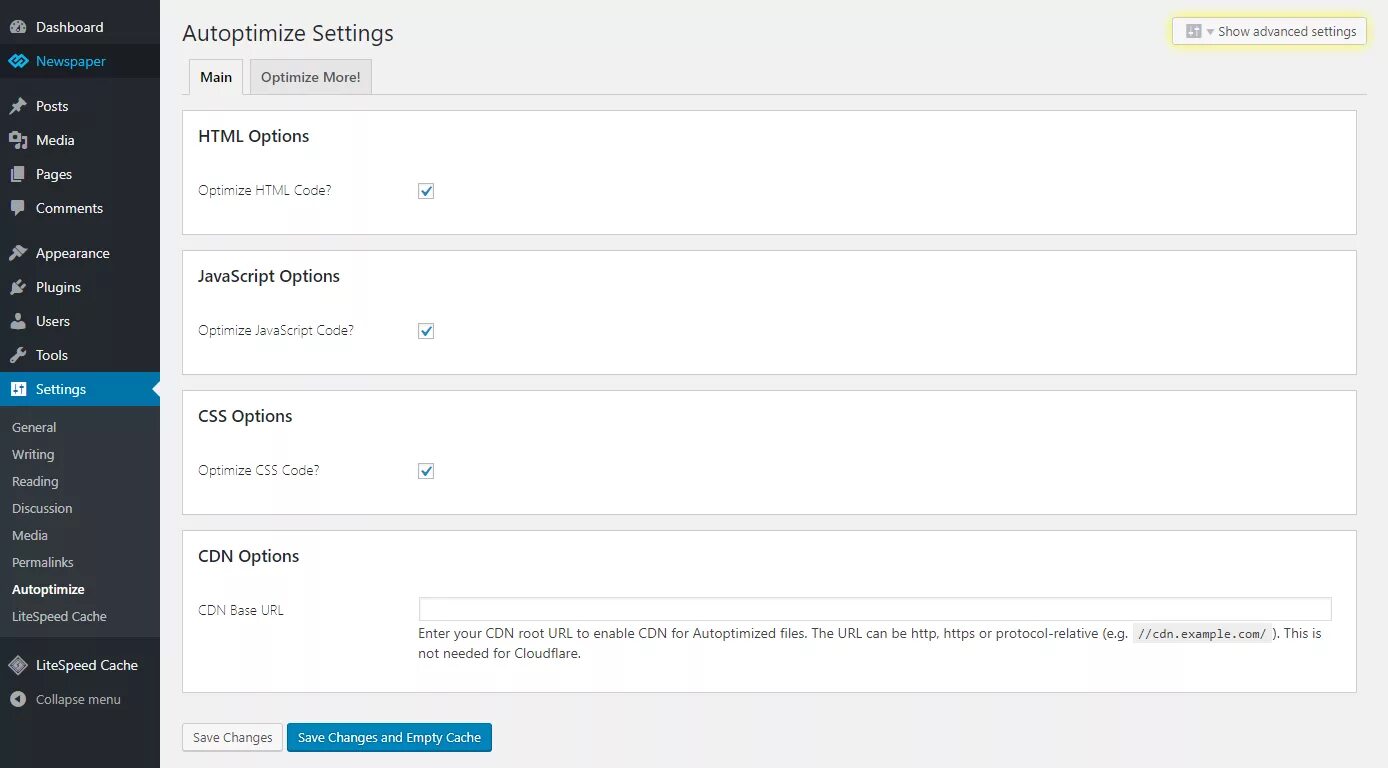Click the Plugins plug icon

pos(18,287)
